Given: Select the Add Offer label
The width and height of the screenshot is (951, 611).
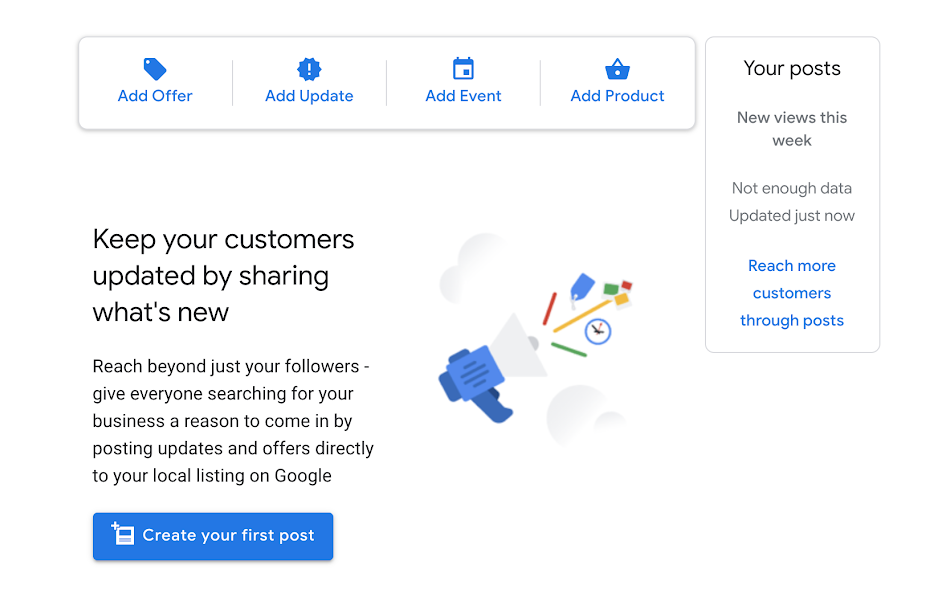Looking at the screenshot, I should click(155, 96).
